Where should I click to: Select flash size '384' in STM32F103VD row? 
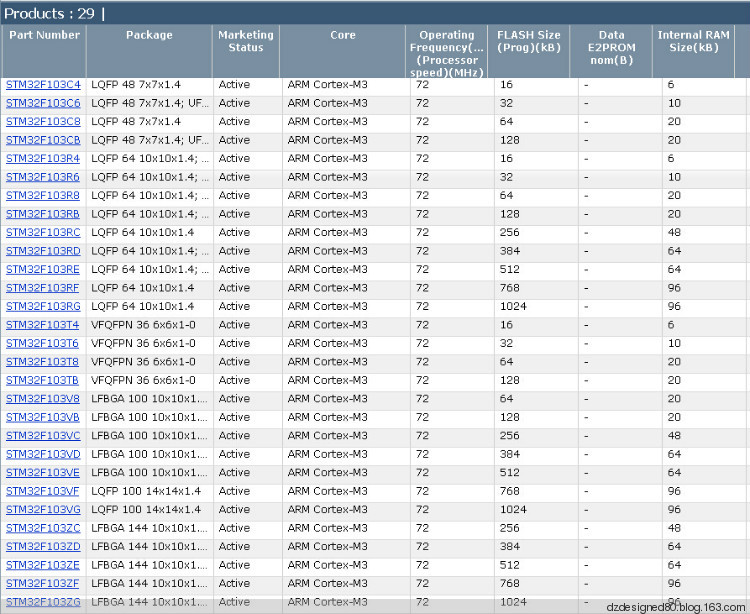(x=510, y=454)
